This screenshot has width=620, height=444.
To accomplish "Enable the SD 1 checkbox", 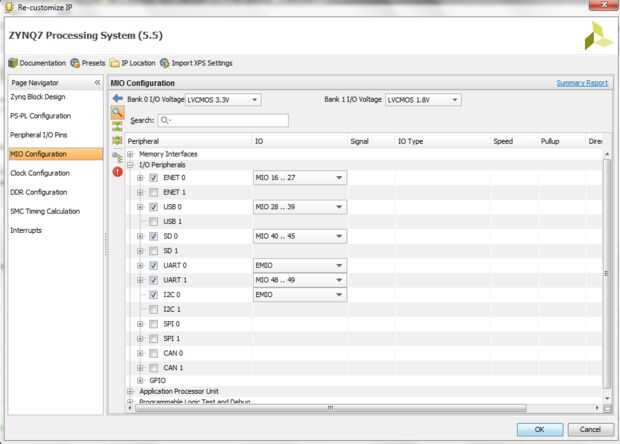I will click(x=153, y=251).
